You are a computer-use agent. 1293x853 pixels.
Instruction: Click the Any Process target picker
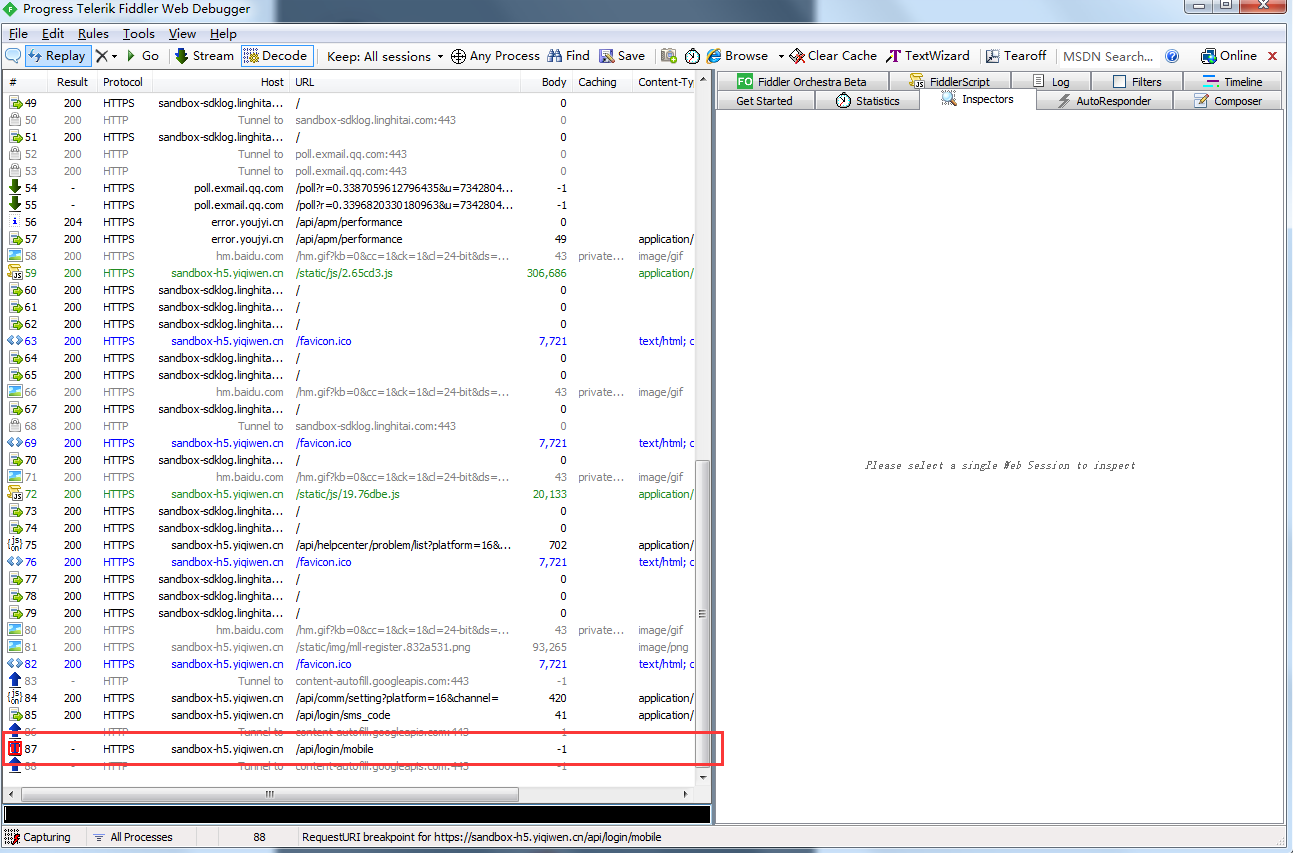pos(495,56)
